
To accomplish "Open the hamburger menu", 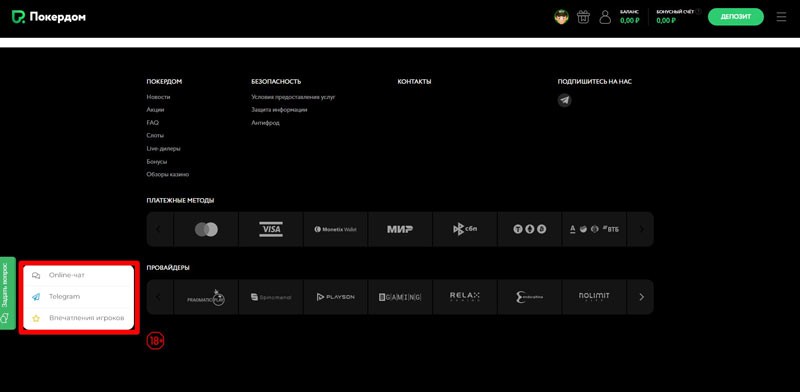I will point(781,17).
